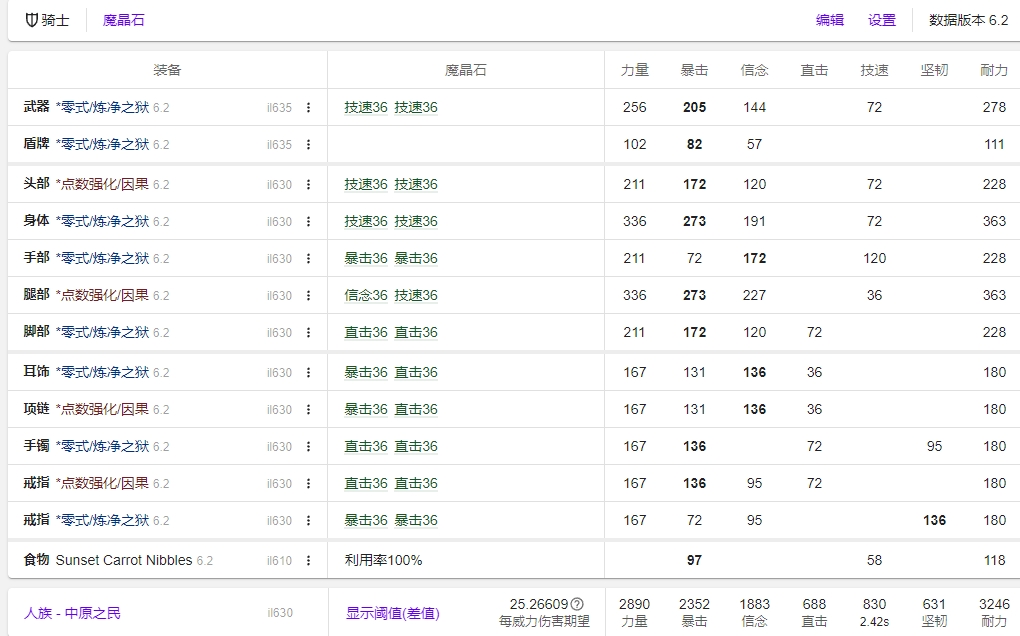Click the 头部 item *点数强化/因果

tap(102, 185)
